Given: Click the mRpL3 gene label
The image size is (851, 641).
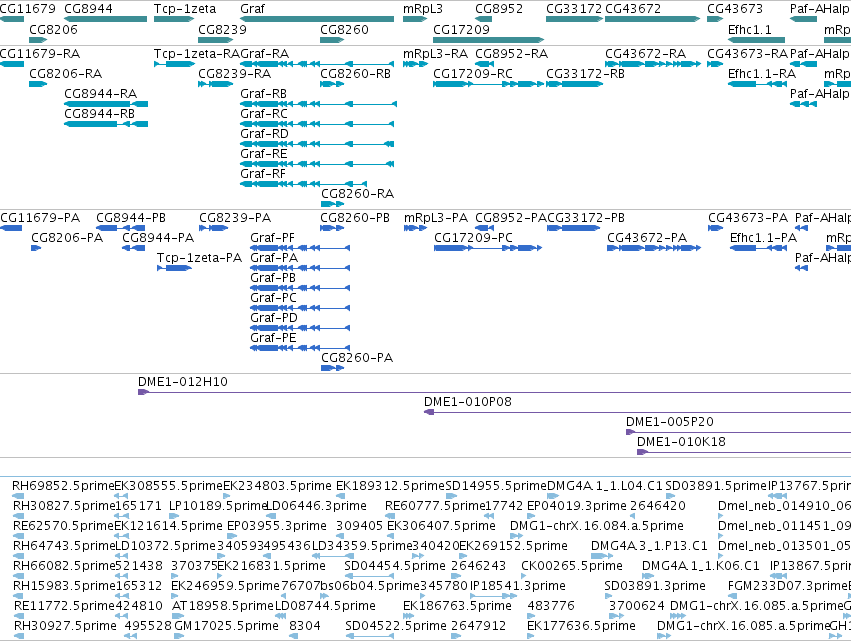Looking at the screenshot, I should pos(423,9).
